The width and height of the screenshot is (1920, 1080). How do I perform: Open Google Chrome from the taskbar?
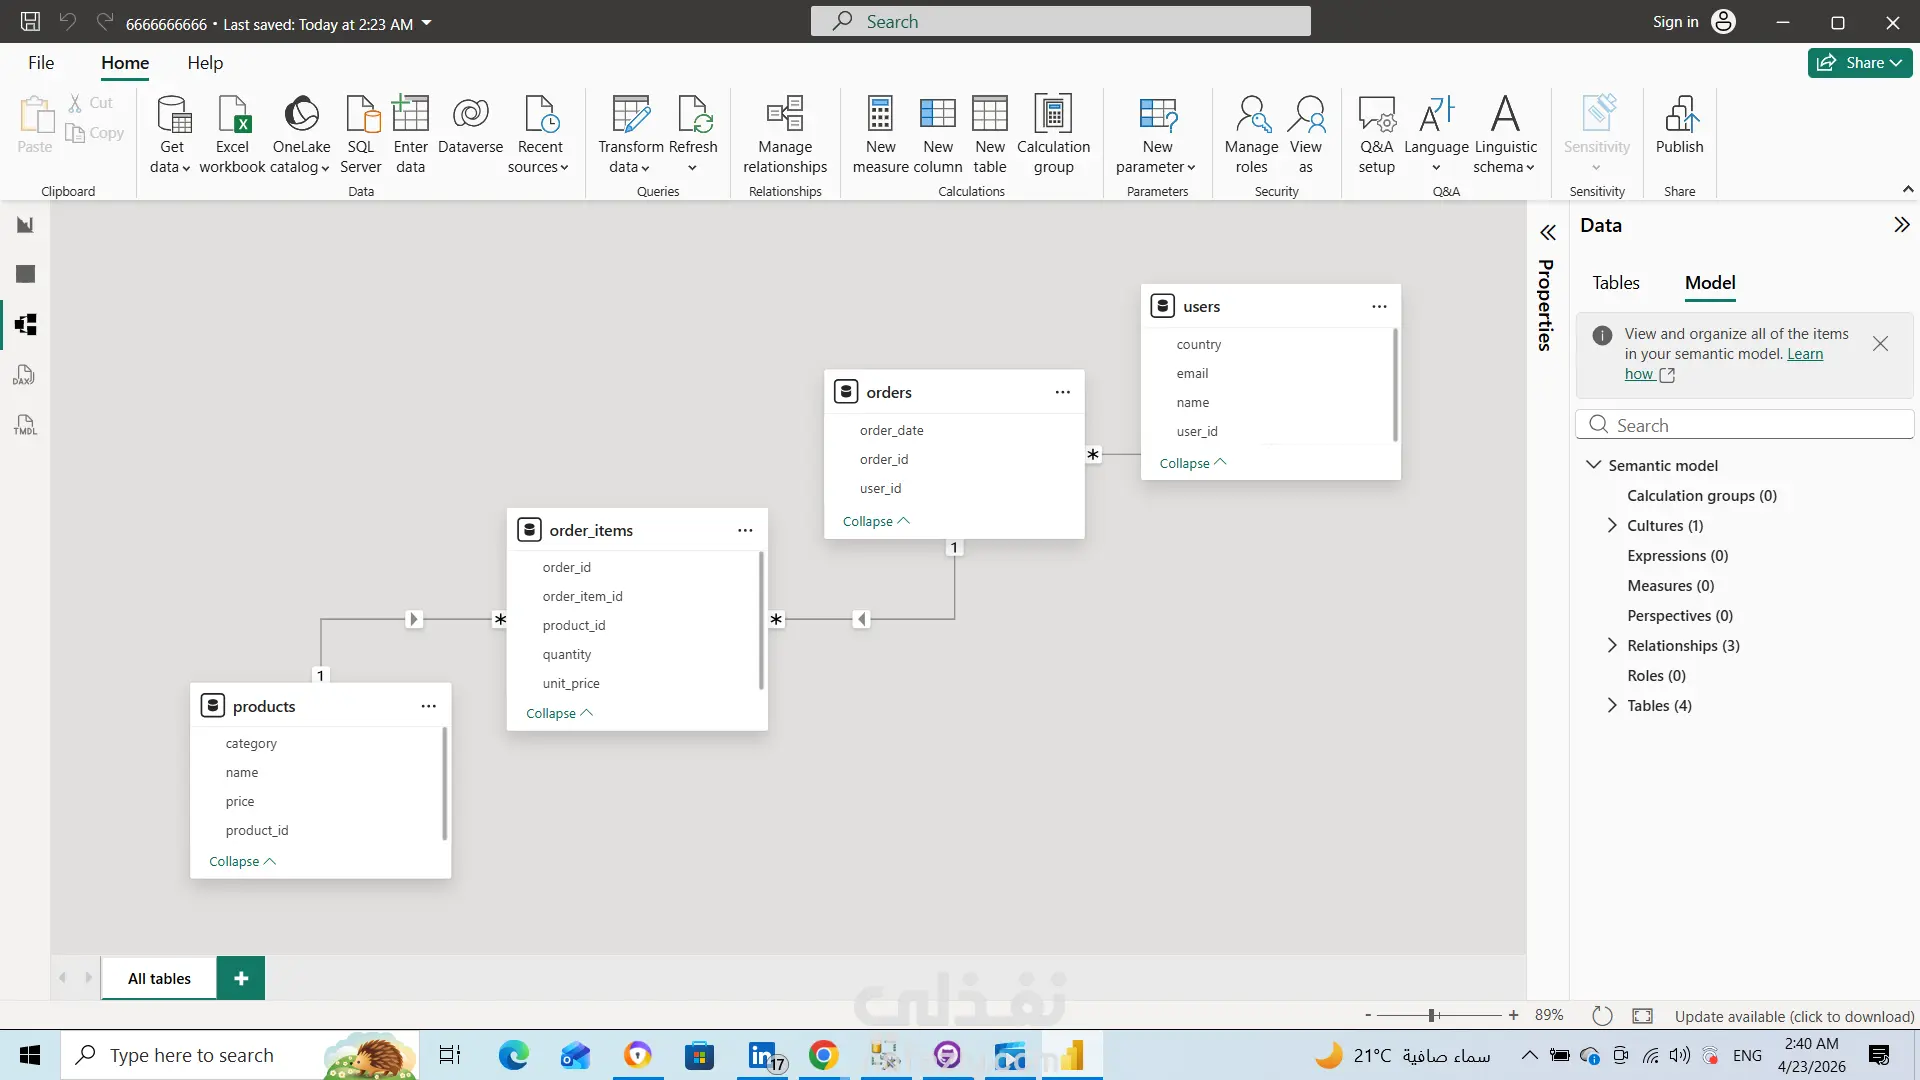coord(823,1055)
